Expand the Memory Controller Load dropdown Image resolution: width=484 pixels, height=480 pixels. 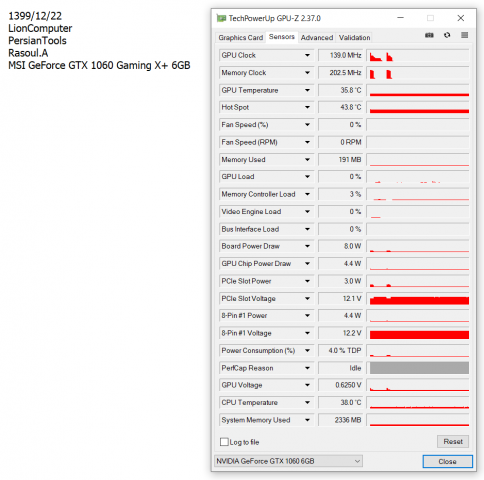click(307, 194)
